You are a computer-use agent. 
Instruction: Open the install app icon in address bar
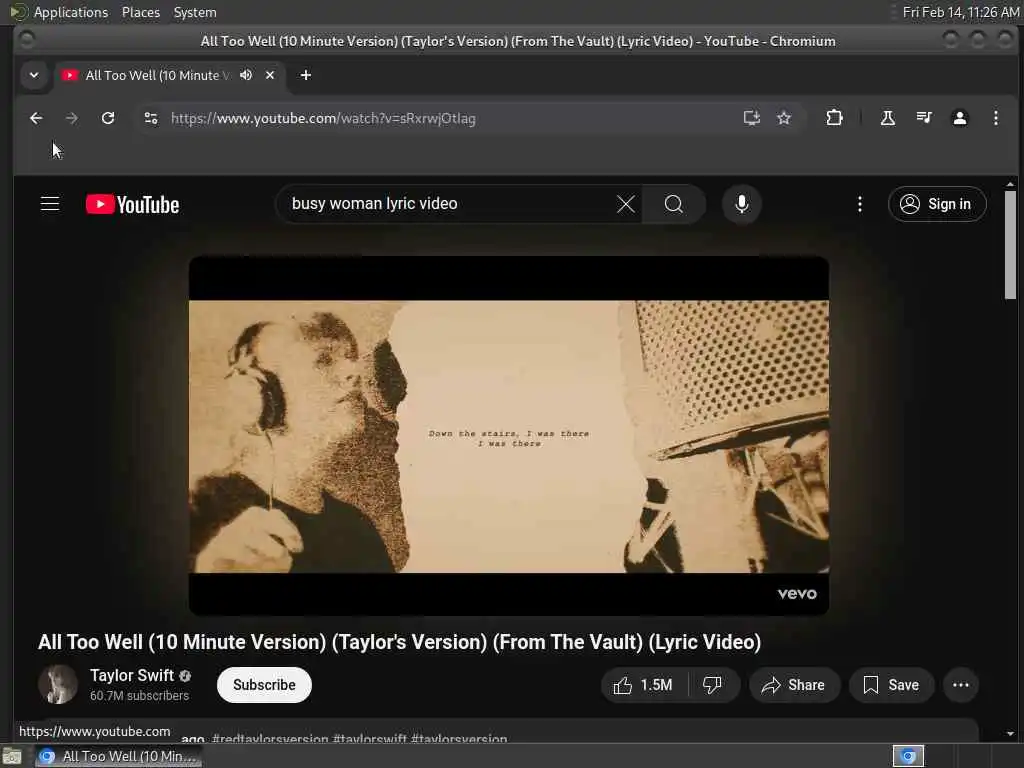point(752,118)
